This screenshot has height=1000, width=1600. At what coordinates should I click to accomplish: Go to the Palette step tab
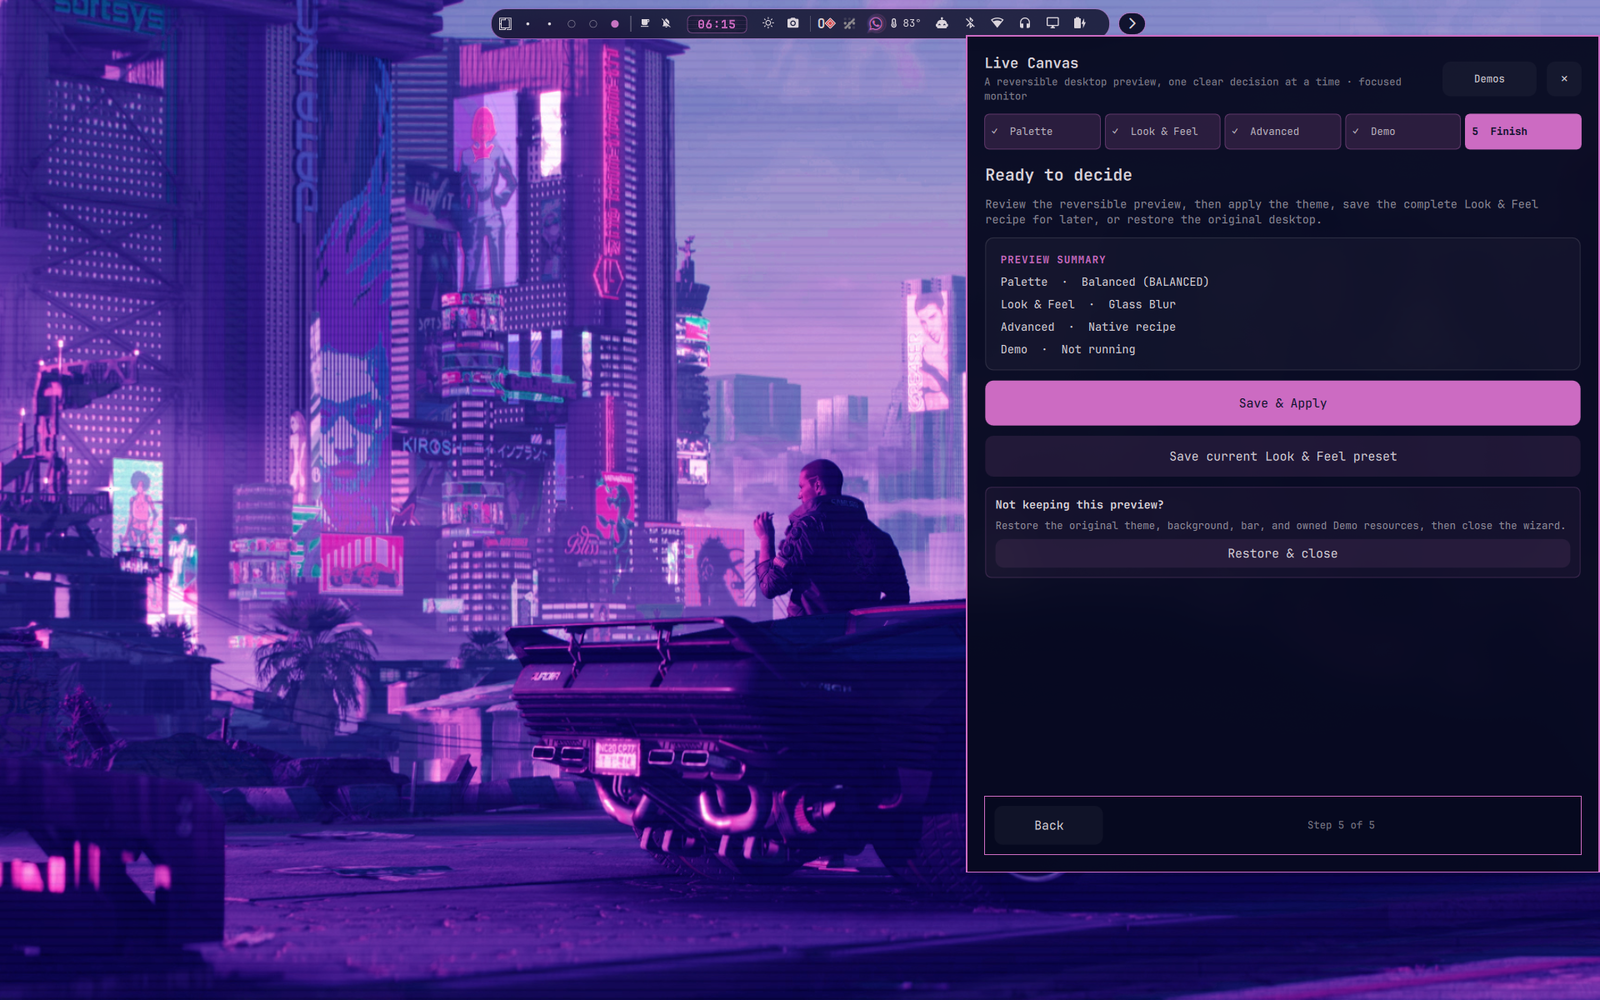pyautogui.click(x=1042, y=131)
